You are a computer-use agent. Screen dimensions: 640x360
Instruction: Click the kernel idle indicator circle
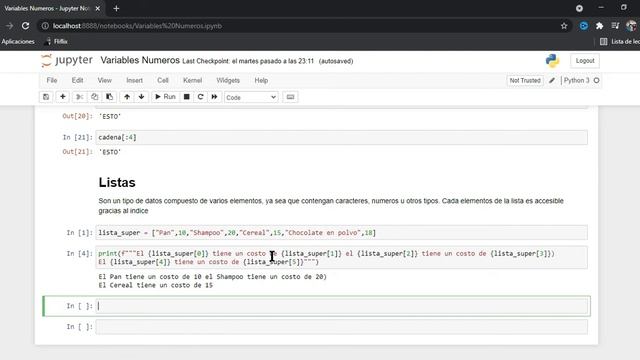click(596, 80)
